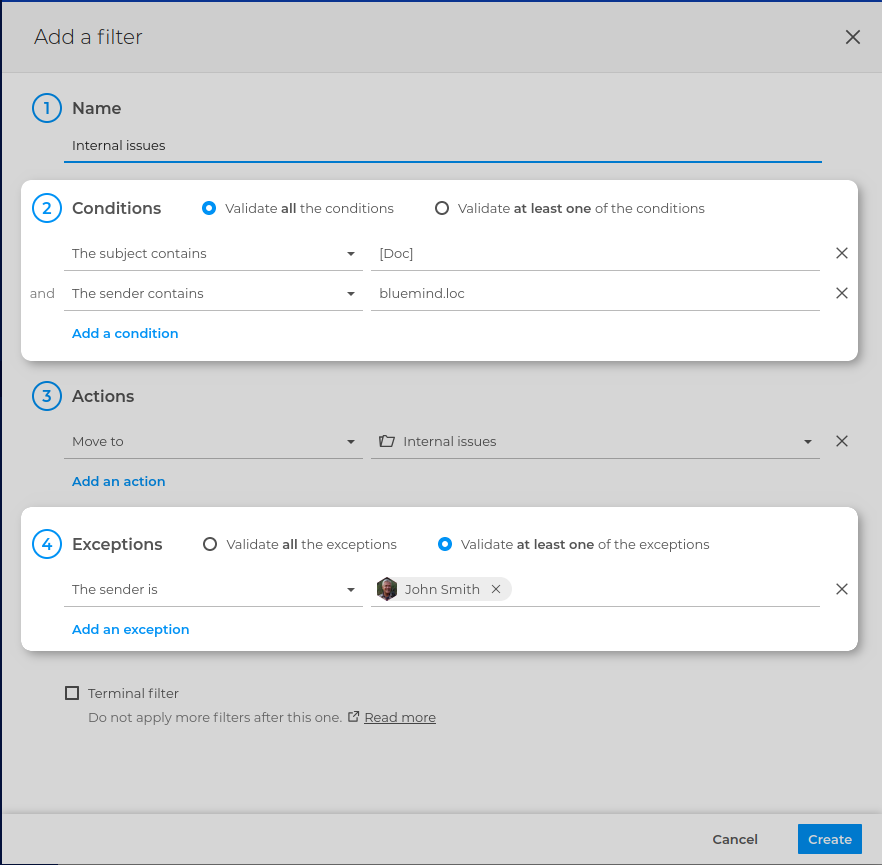The image size is (882, 865).
Task: Click the Add a condition link
Action: coord(125,333)
